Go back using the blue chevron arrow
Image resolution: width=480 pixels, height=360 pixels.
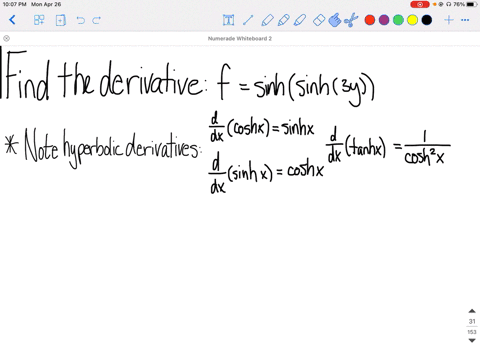(x=12, y=20)
